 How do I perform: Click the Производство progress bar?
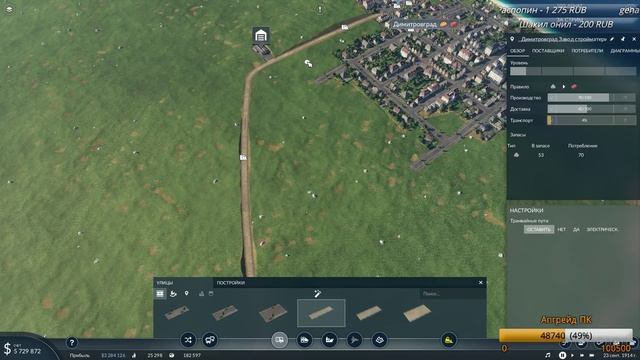(591, 98)
